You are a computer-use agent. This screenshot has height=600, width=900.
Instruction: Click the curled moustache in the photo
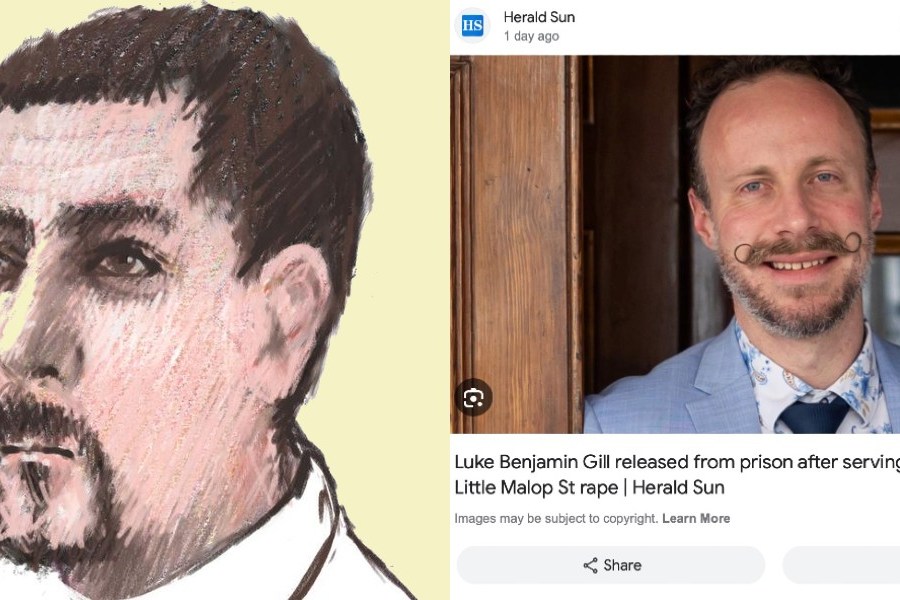click(x=798, y=246)
